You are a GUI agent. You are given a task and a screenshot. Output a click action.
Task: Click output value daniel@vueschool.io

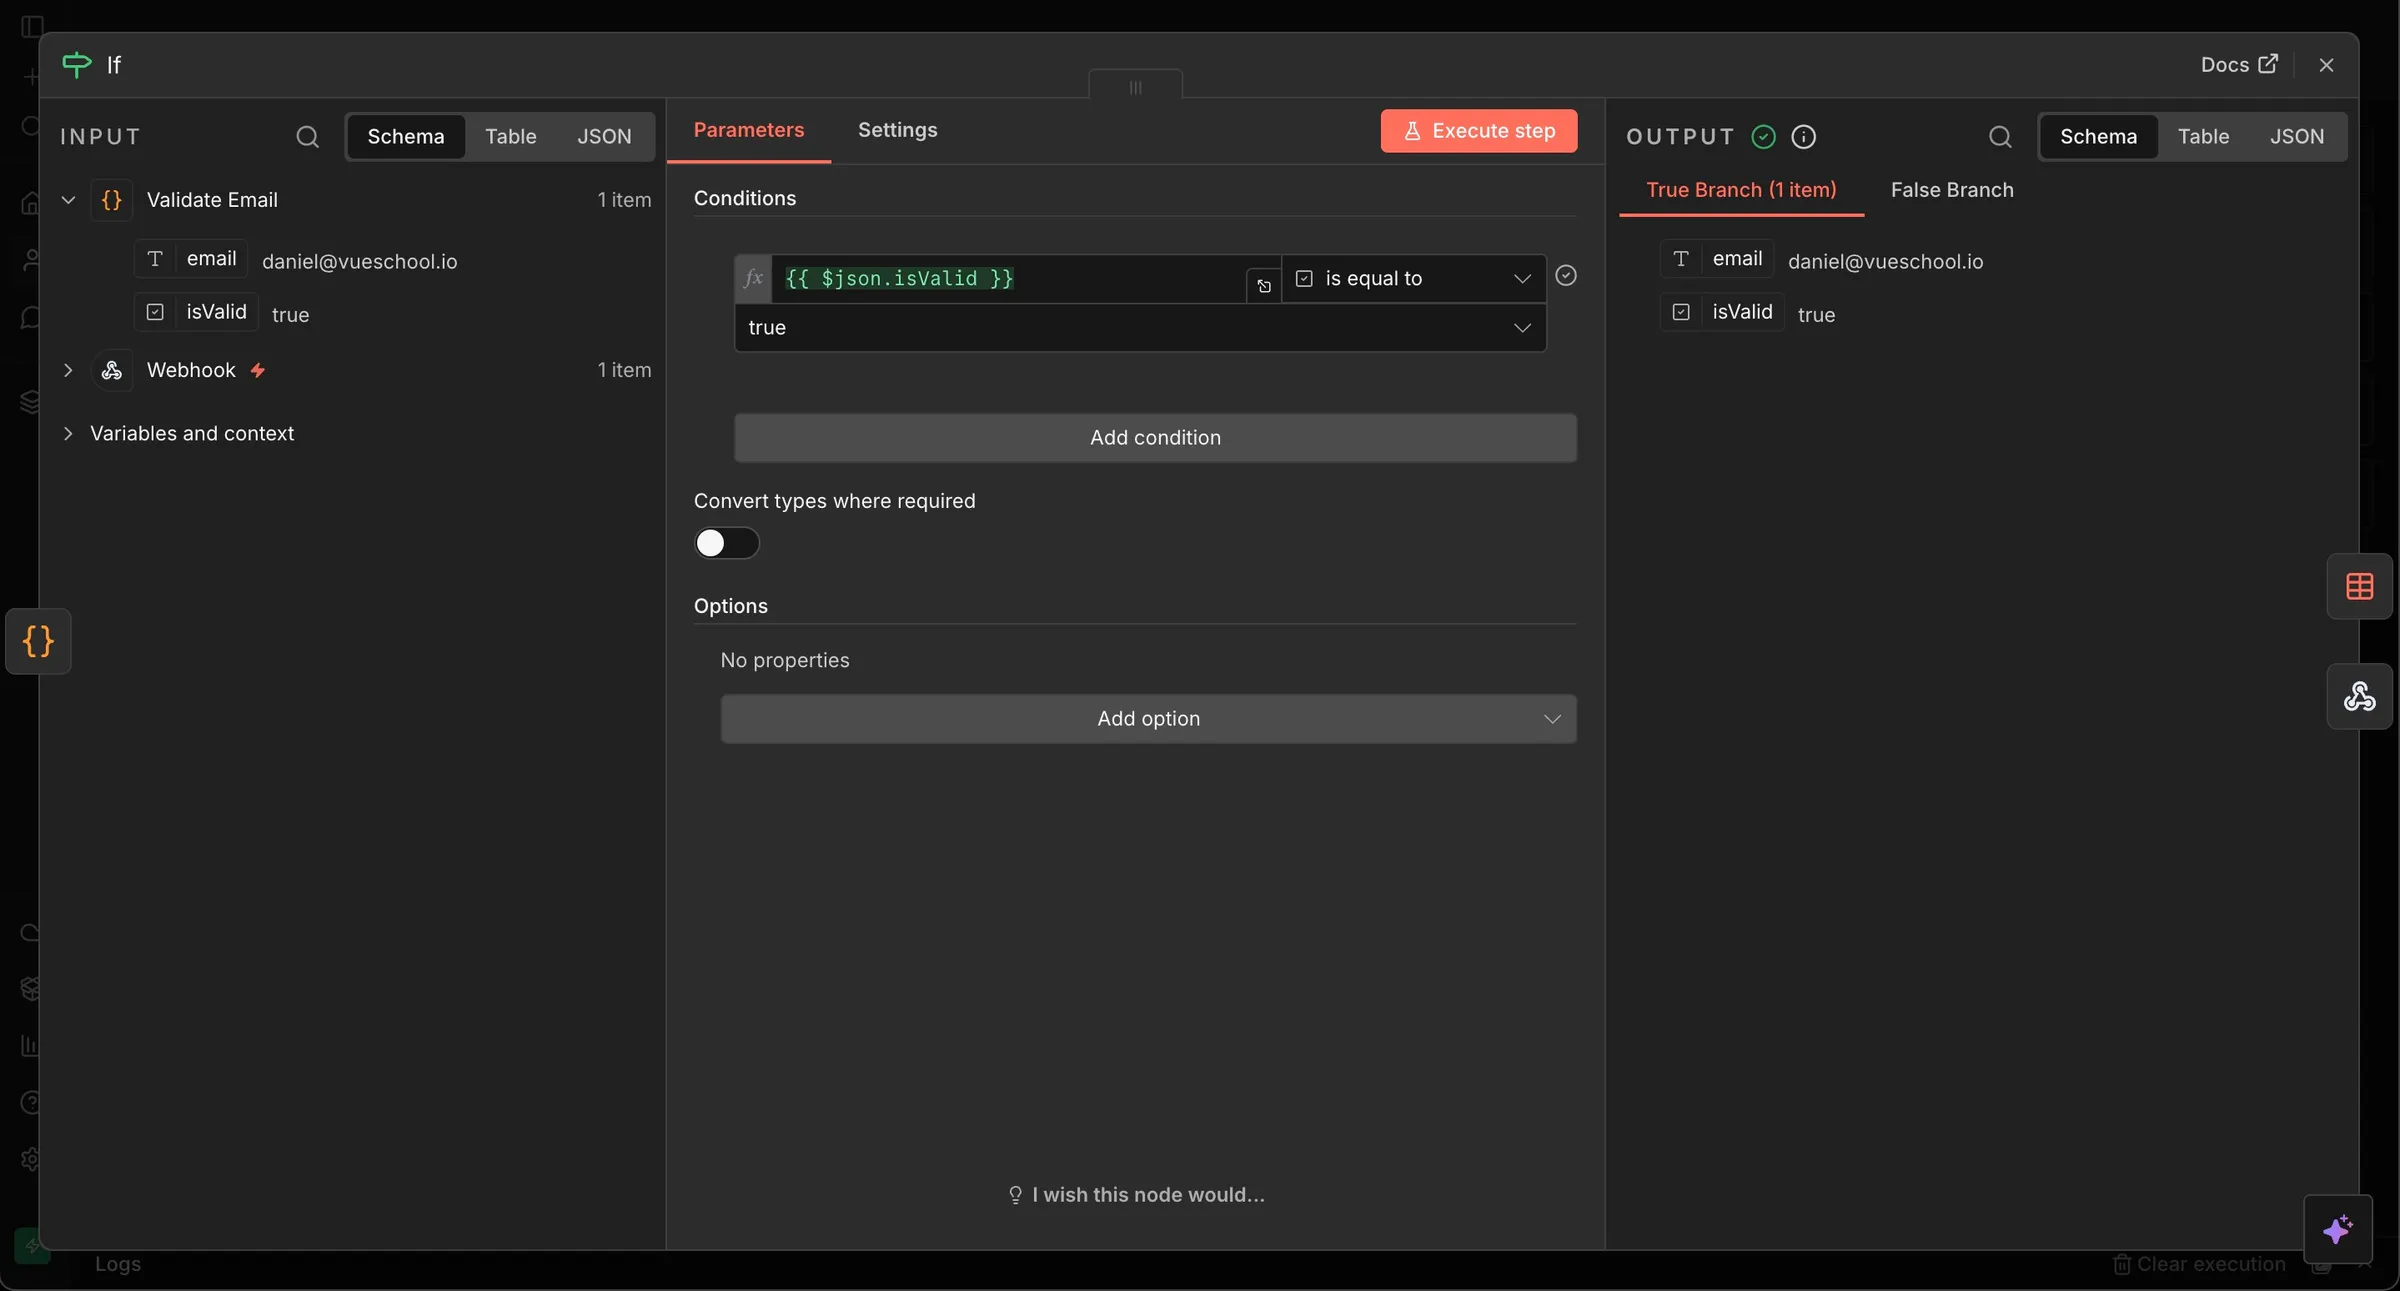tap(1885, 262)
